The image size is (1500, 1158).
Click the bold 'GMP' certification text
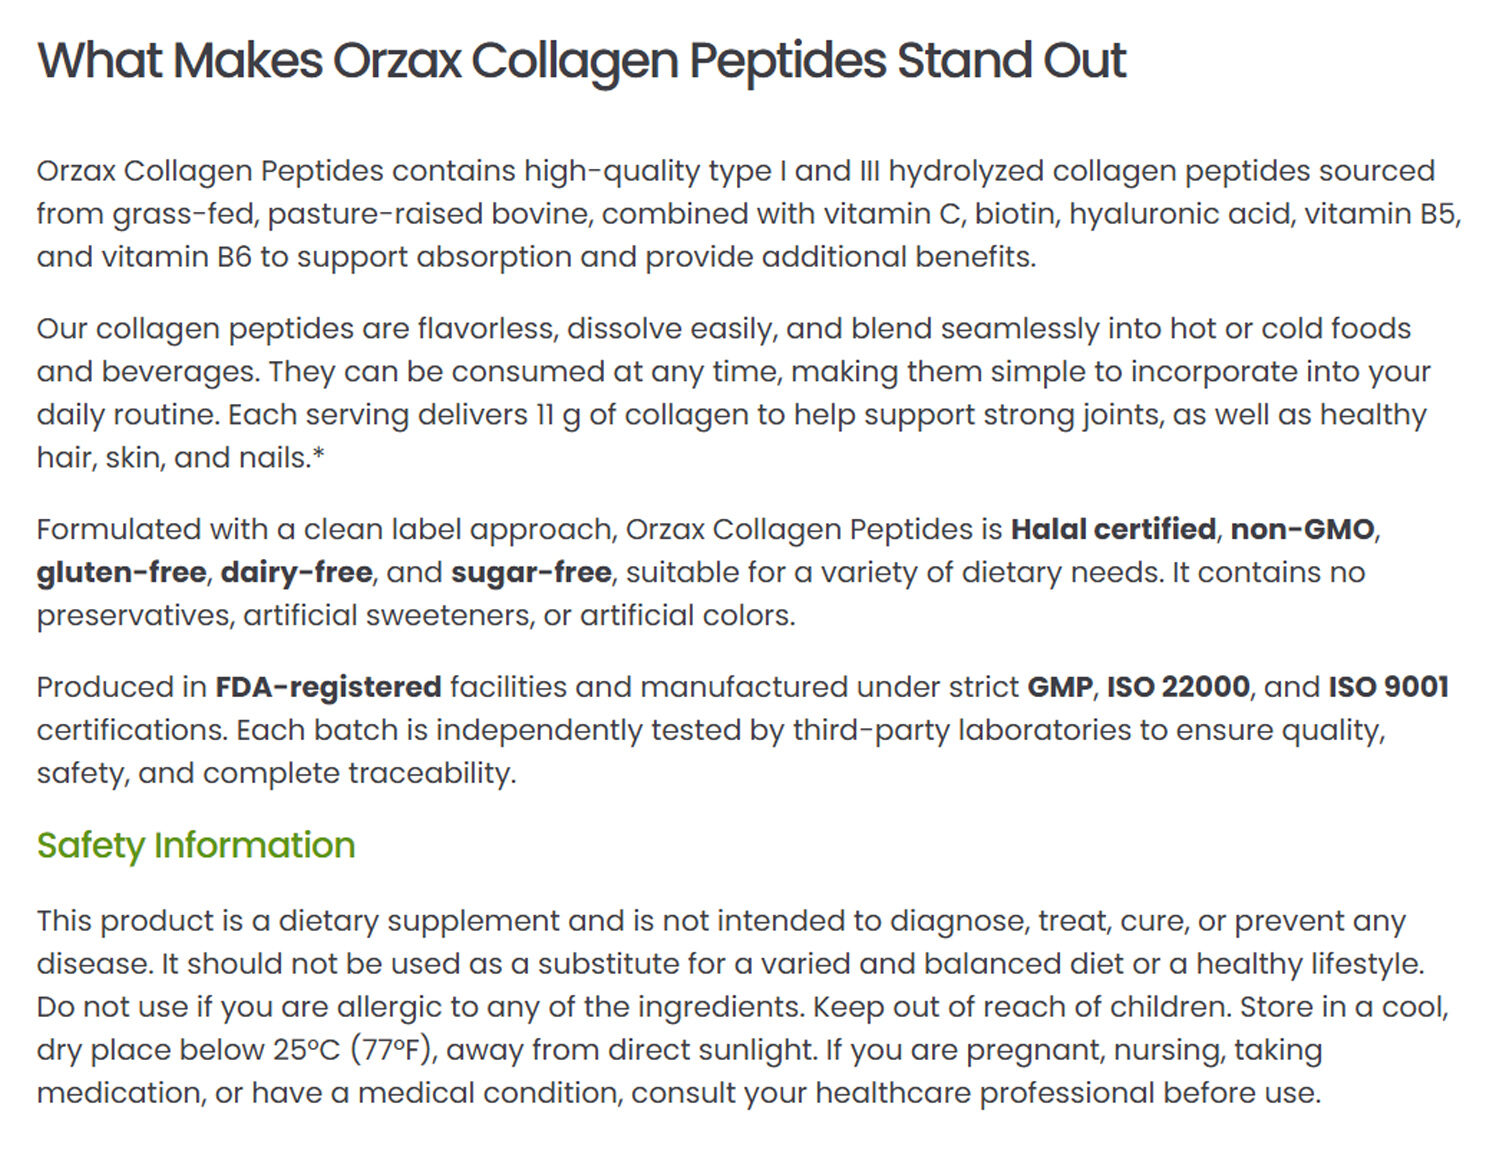click(1059, 687)
